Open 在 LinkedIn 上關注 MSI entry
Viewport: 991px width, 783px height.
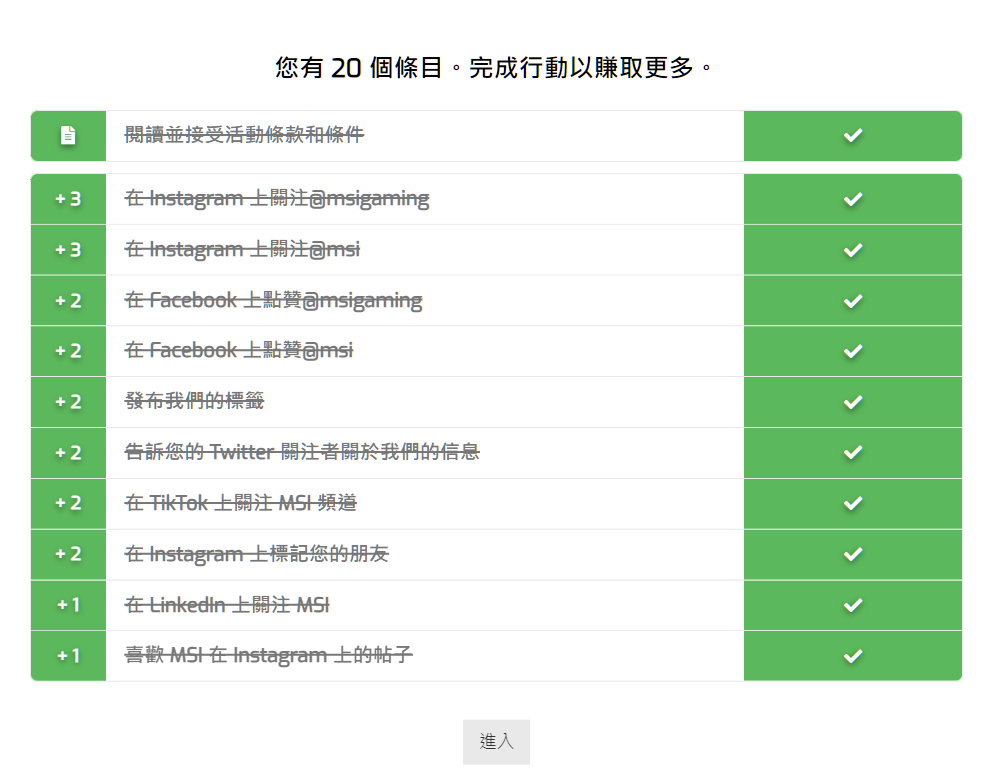(x=227, y=605)
